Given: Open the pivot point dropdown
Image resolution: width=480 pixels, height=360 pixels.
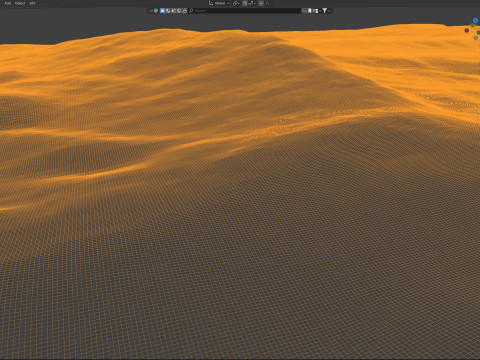Looking at the screenshot, I should pos(236,3).
